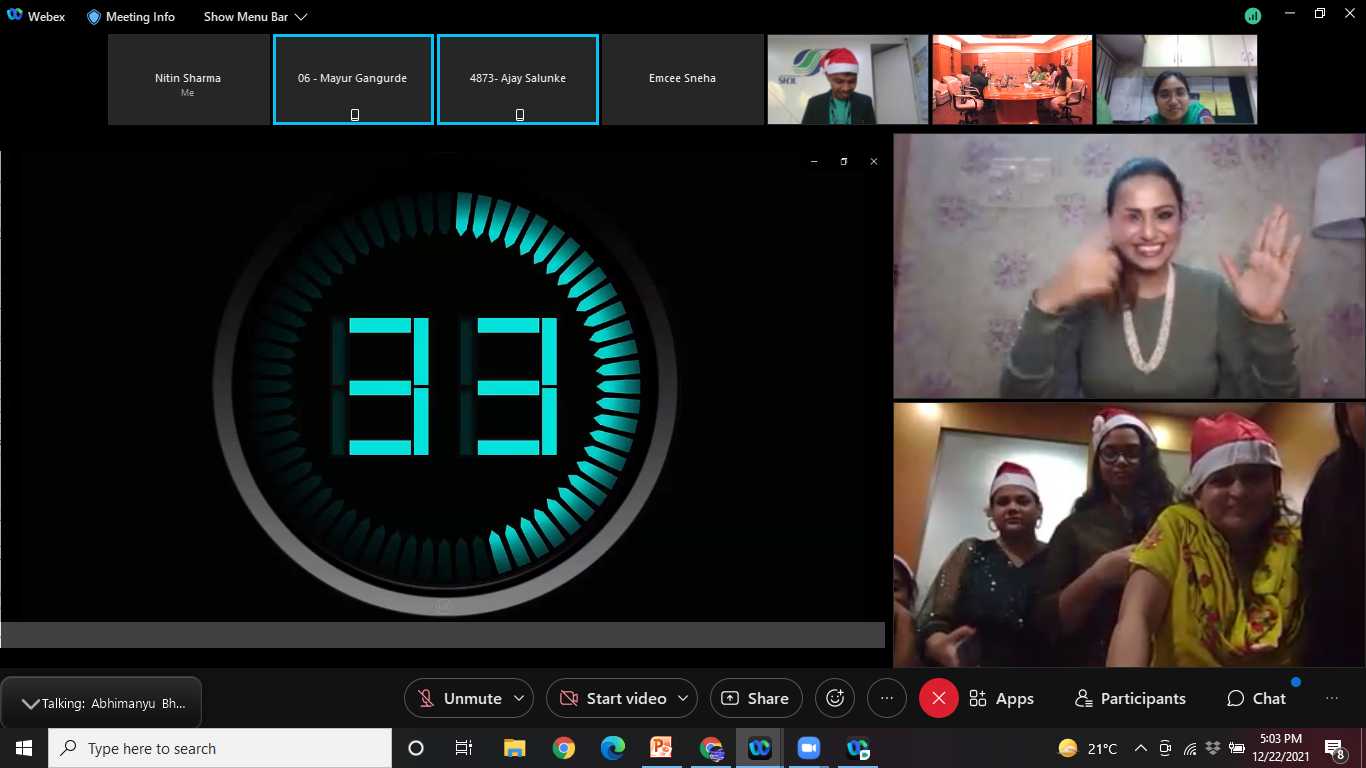Open the weather widget showing 21°C
This screenshot has width=1366, height=768.
coord(1088,748)
